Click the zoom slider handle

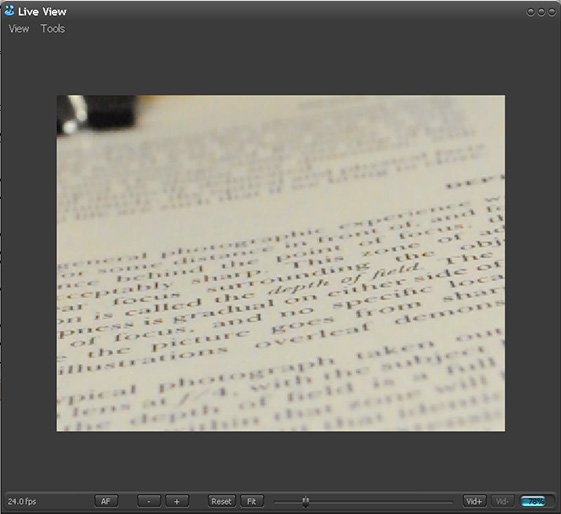coord(305,501)
